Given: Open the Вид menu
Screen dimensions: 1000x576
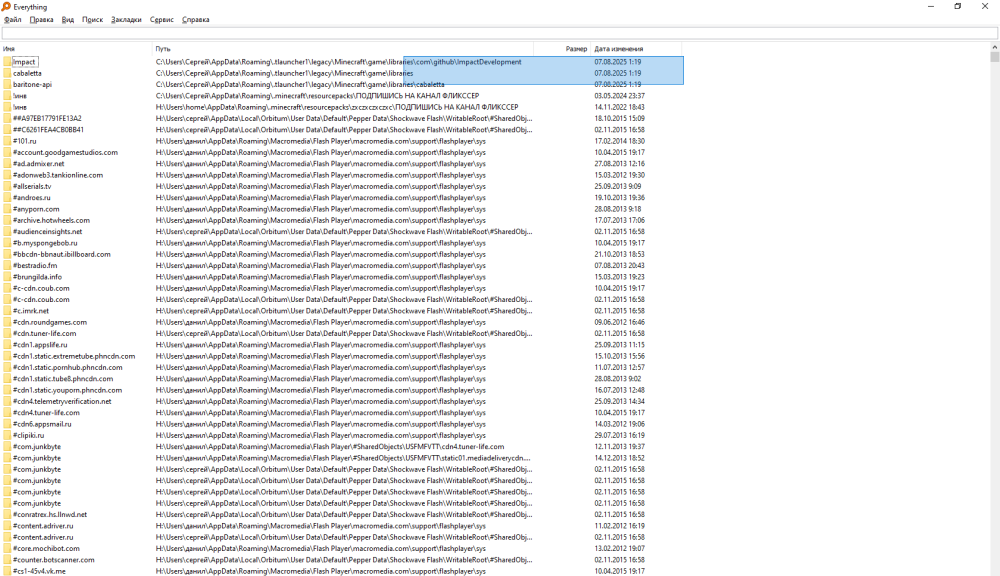Looking at the screenshot, I should (68, 20).
